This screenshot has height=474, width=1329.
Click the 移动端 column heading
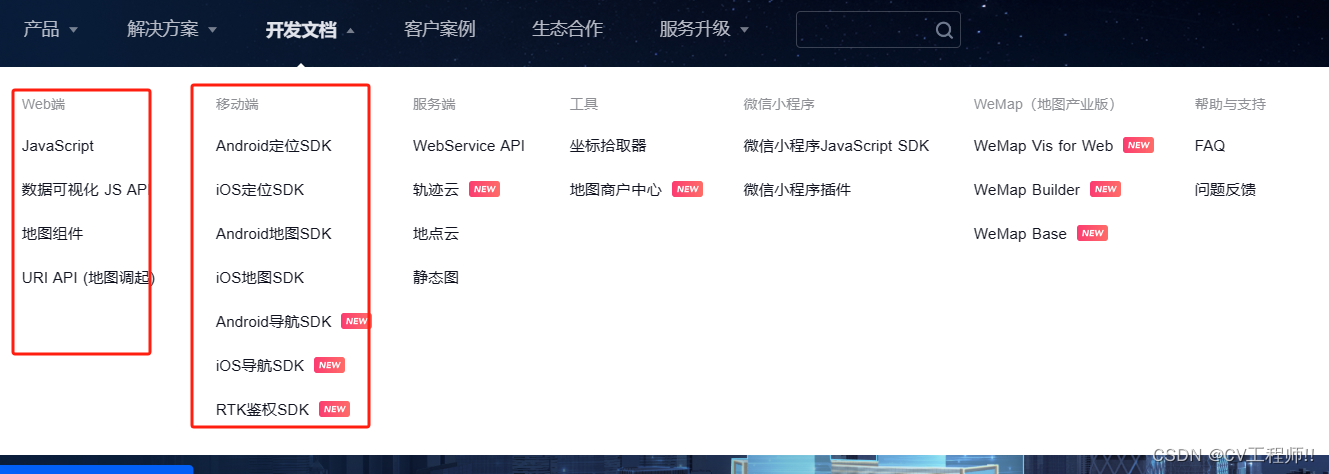click(237, 104)
